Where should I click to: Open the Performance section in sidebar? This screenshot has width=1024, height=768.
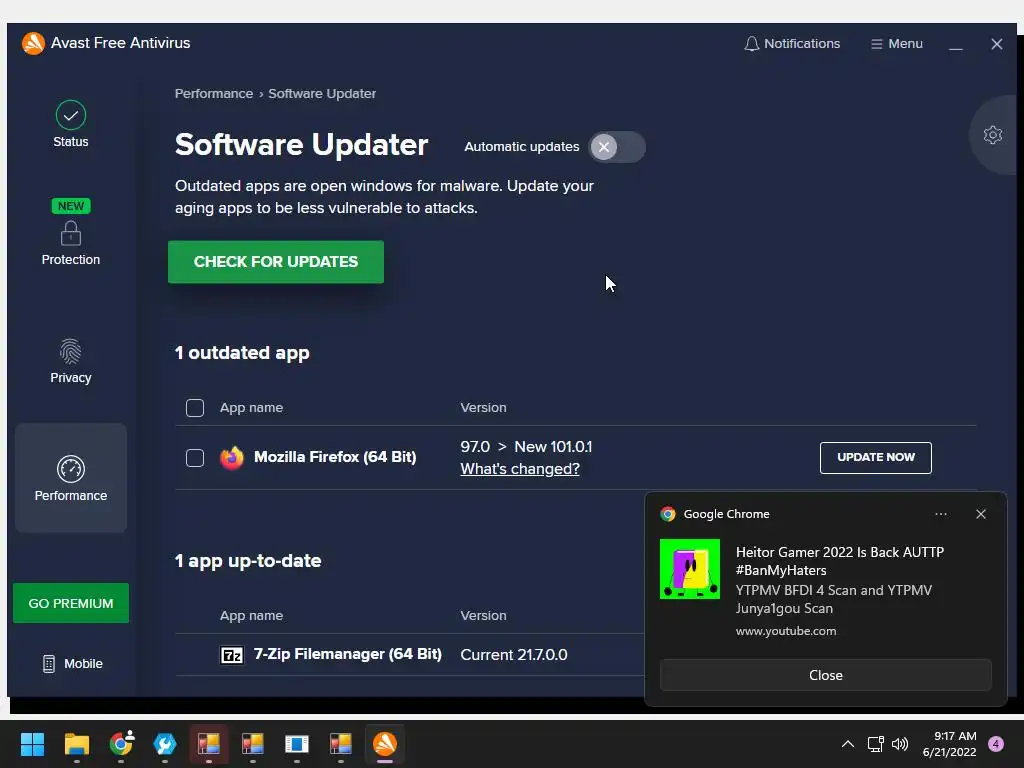(x=71, y=477)
